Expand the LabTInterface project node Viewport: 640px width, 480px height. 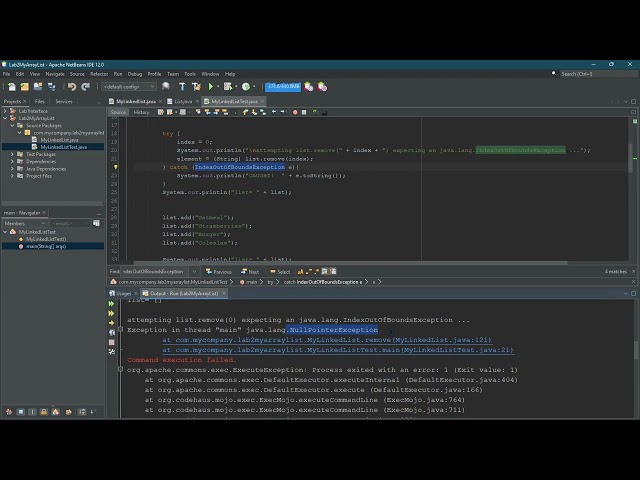pyautogui.click(x=5, y=111)
